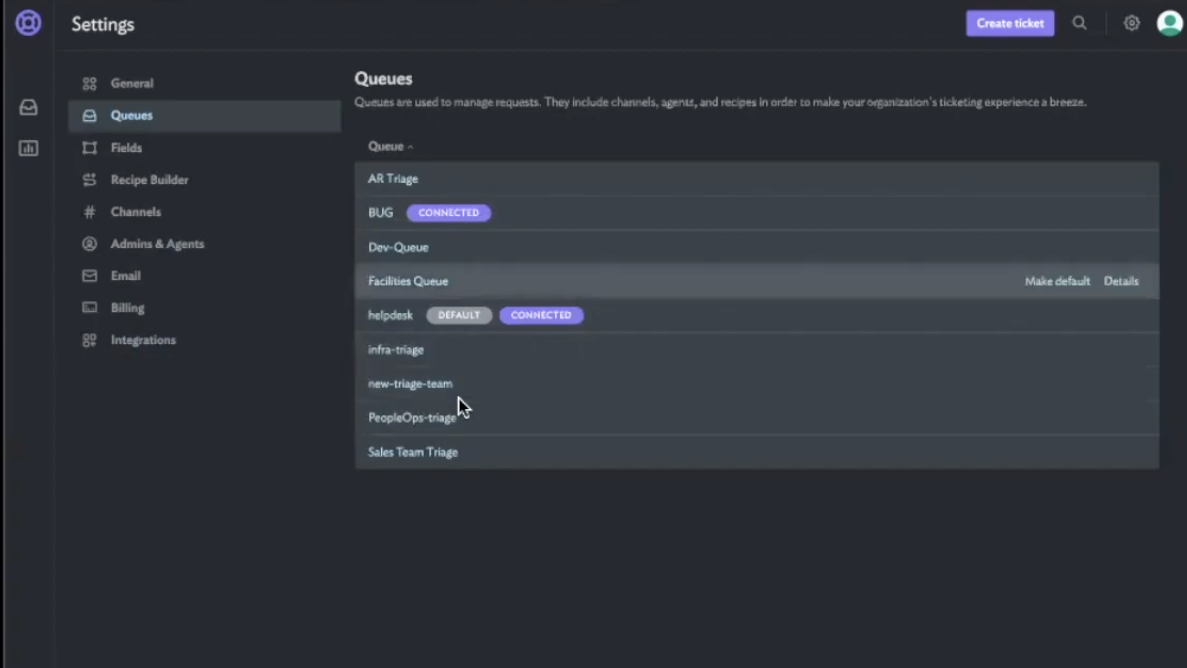This screenshot has width=1187, height=668.
Task: Open Details for Facilities Queue
Action: (x=1121, y=281)
